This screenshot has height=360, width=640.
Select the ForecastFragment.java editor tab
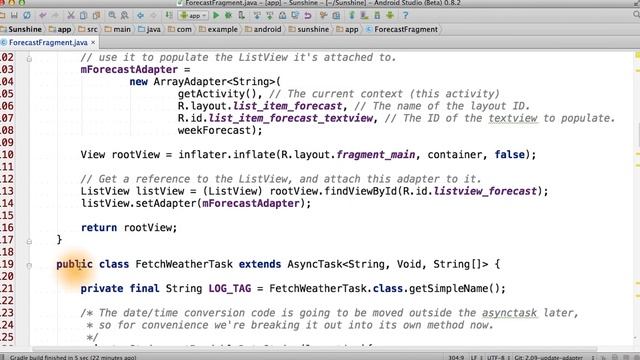click(48, 42)
